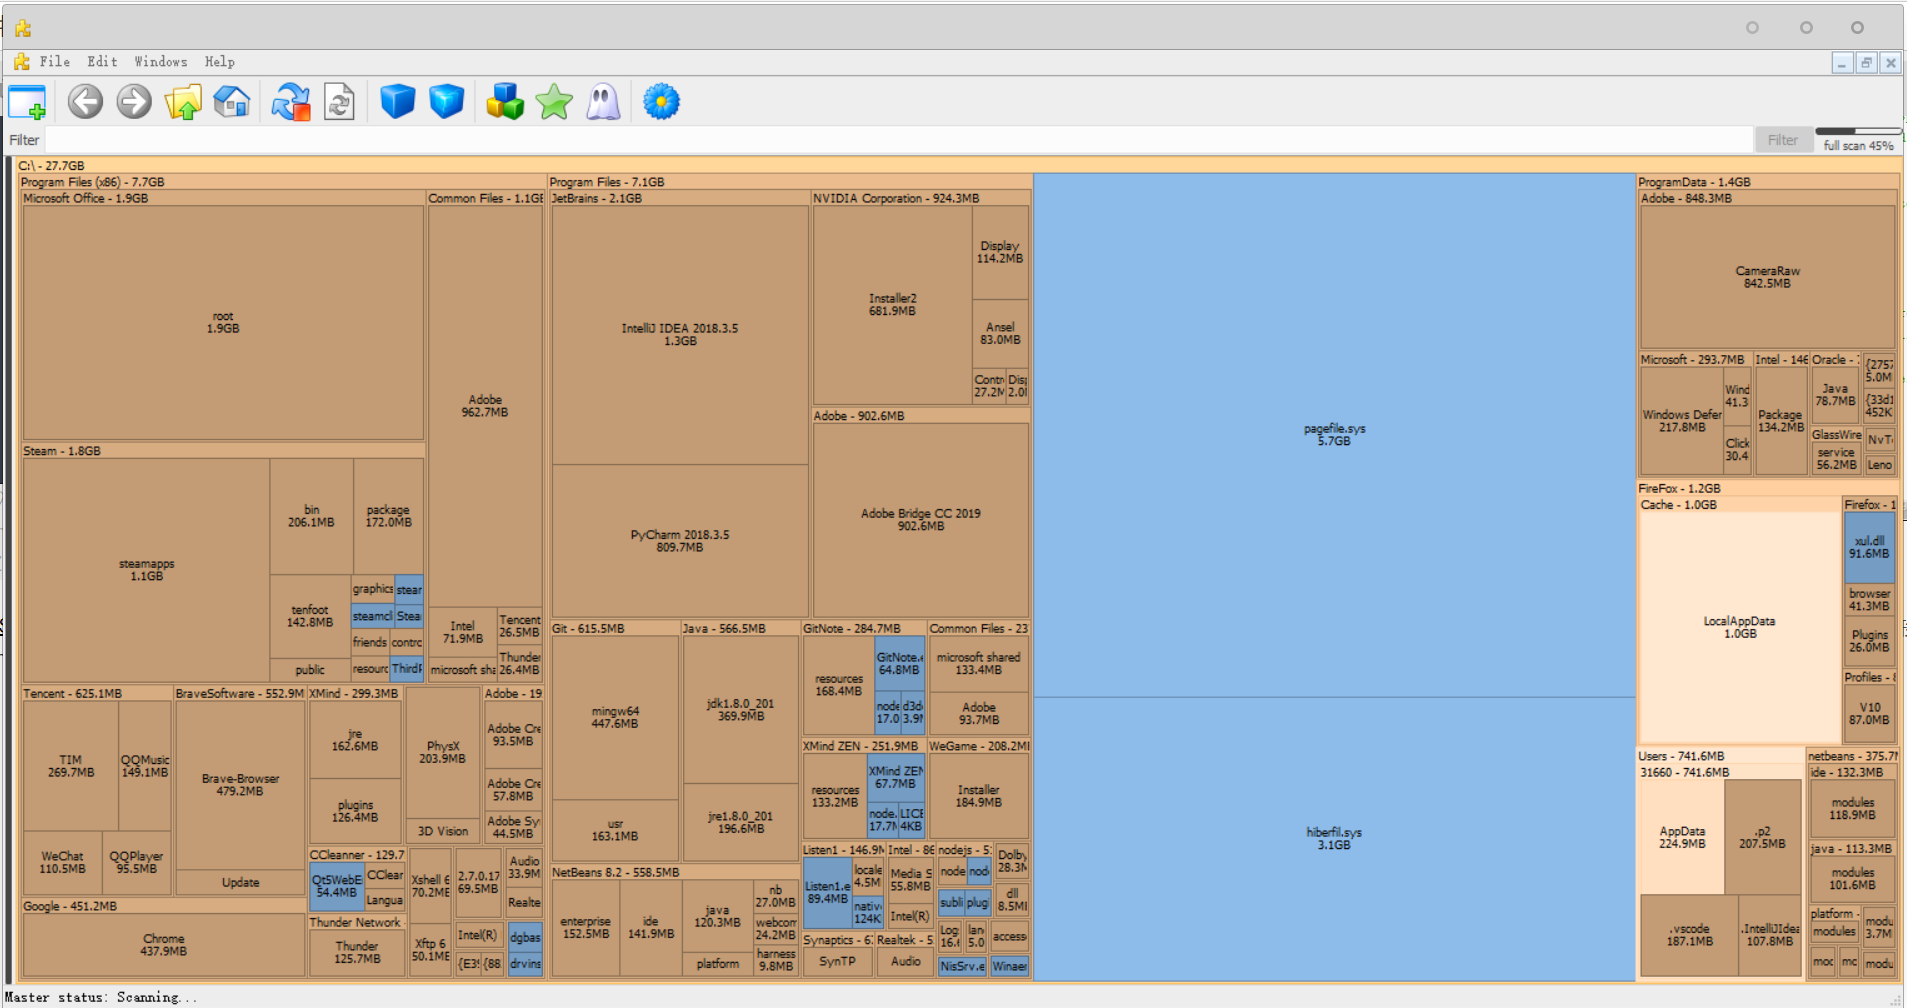Select the Listen1.exe 89.4MB file block
The image size is (1907, 1008).
coord(827,892)
